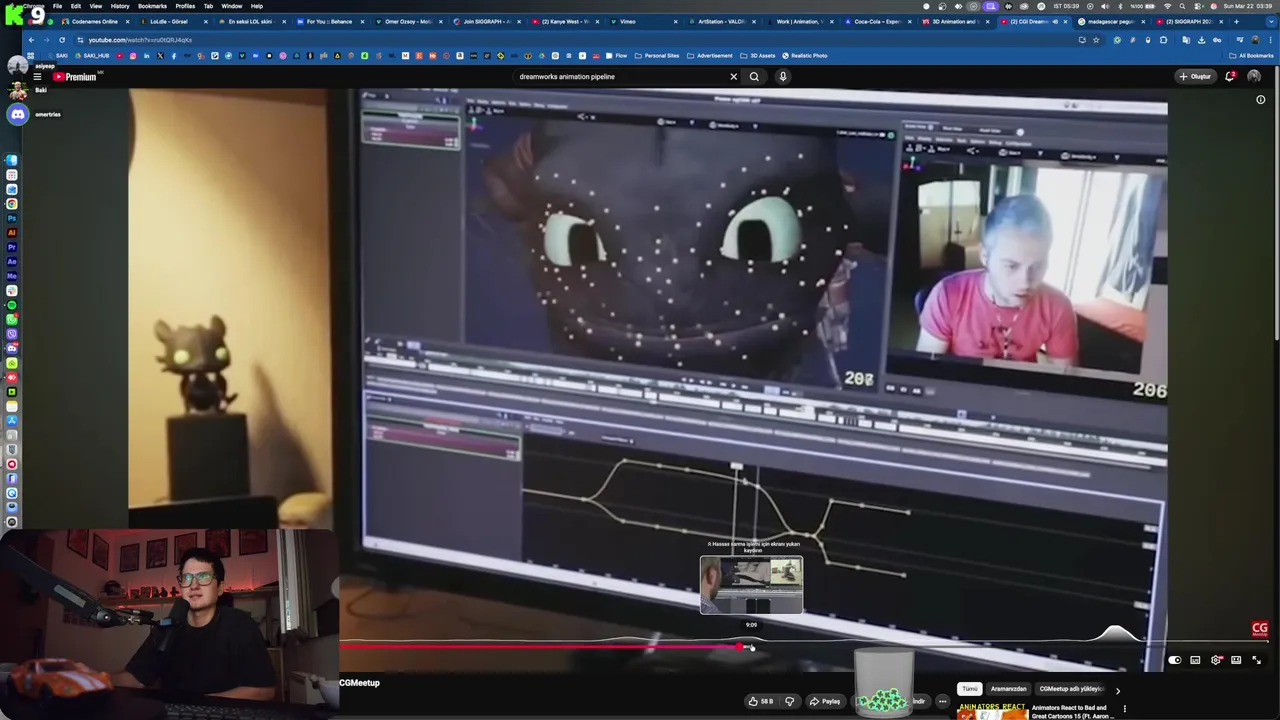Image resolution: width=1280 pixels, height=720 pixels.
Task: Open the 3D Assets bookmark folder
Action: pos(758,56)
